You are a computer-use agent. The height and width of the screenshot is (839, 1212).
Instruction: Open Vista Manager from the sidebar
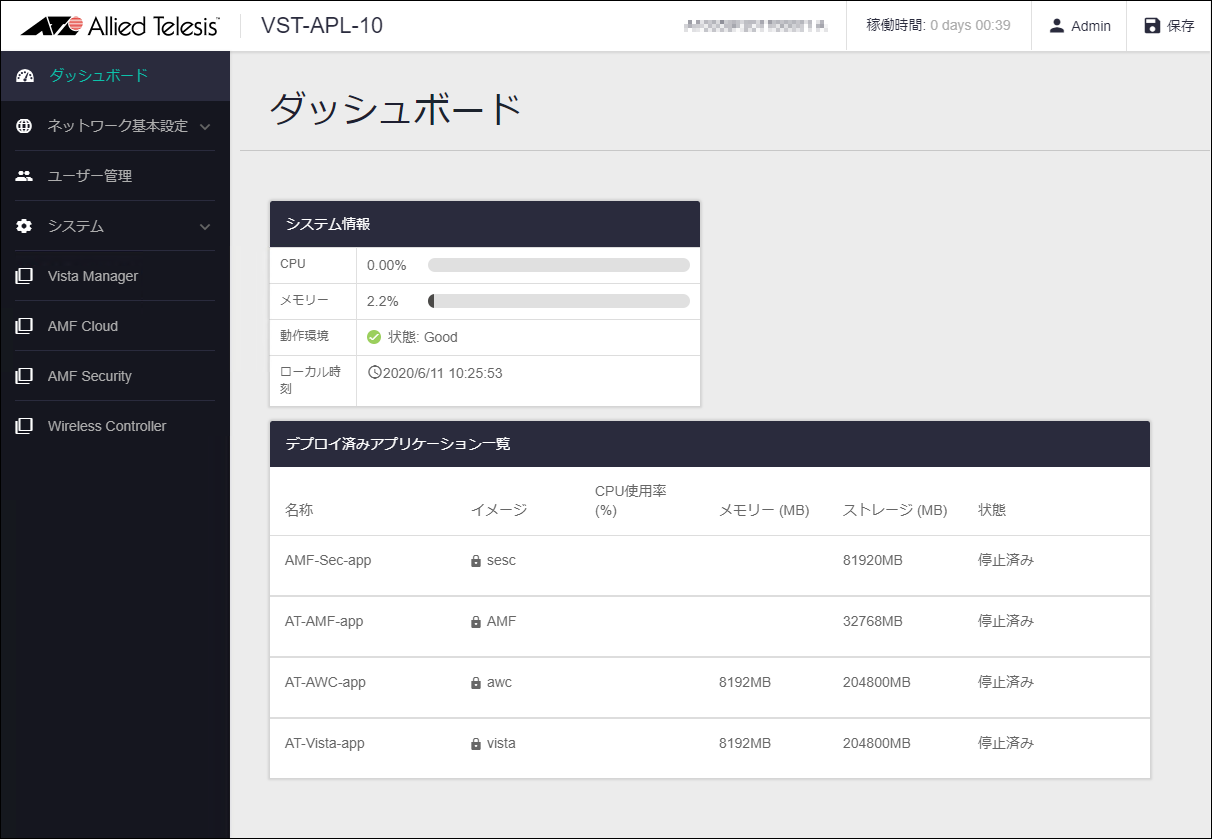(115, 276)
